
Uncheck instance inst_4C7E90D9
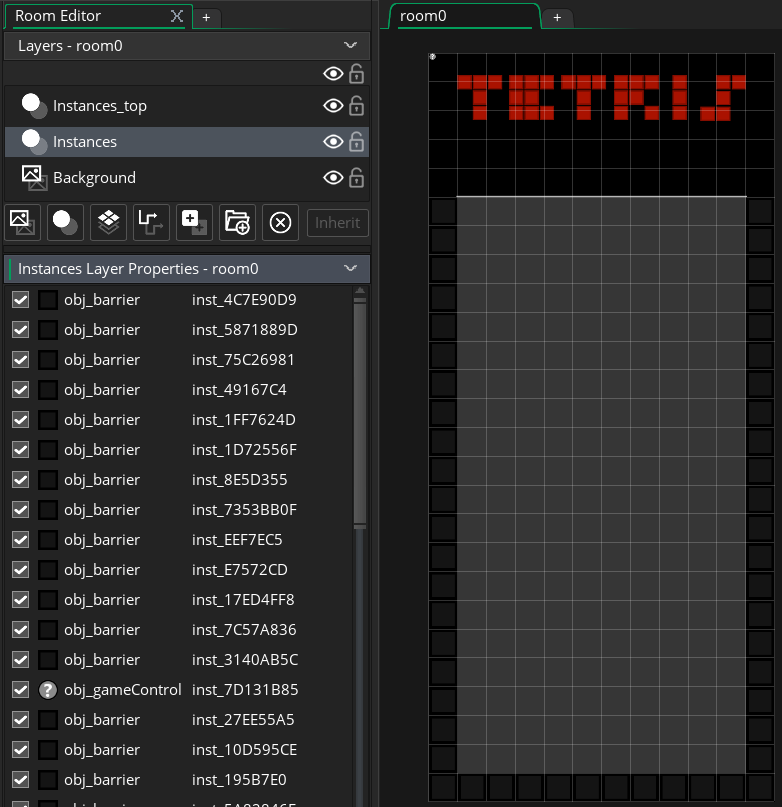[x=21, y=300]
